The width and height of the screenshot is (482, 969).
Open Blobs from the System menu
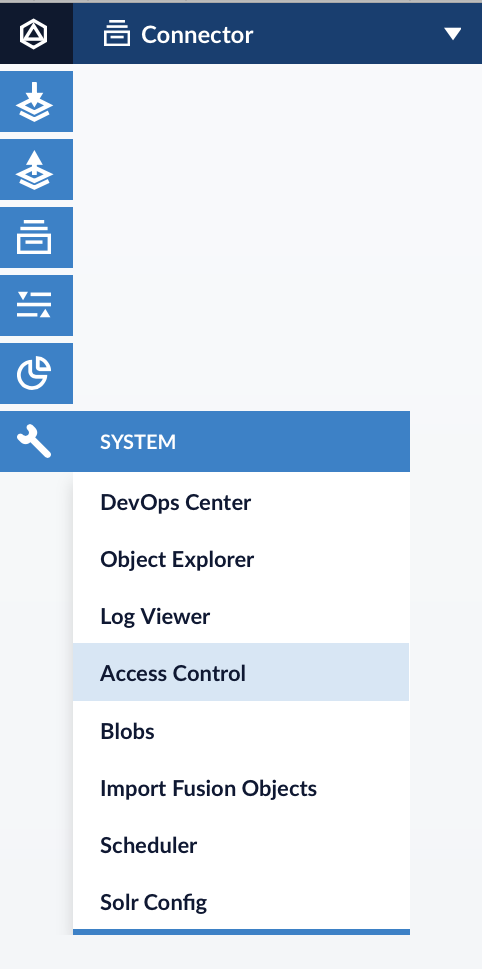click(241, 731)
